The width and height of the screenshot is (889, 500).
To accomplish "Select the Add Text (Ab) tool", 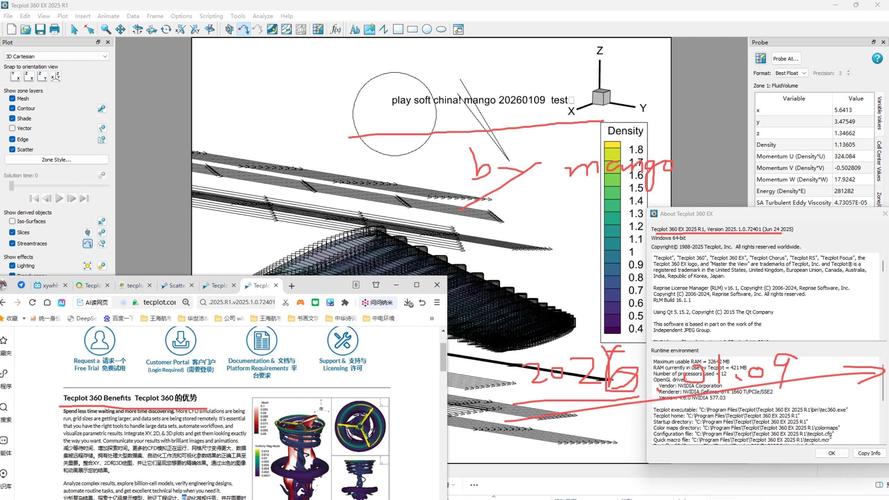I will [x=355, y=29].
